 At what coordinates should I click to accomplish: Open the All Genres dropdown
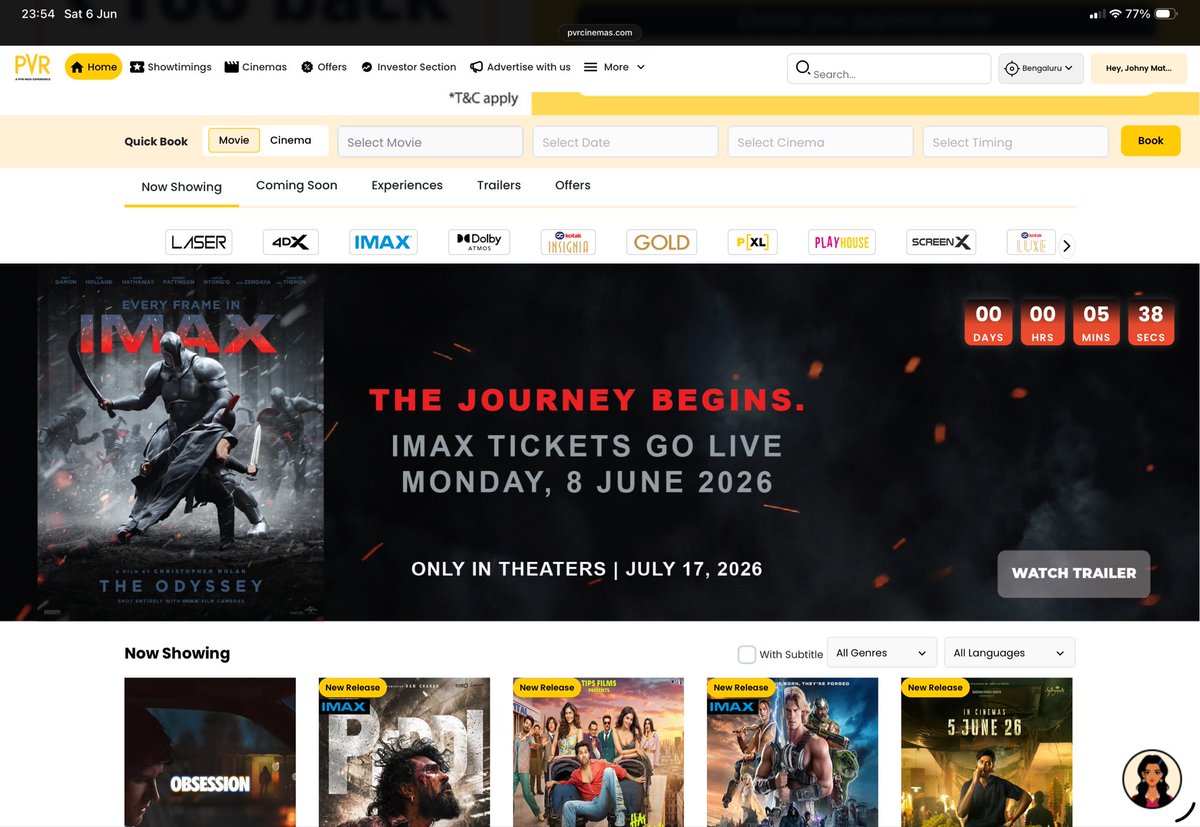coord(882,653)
